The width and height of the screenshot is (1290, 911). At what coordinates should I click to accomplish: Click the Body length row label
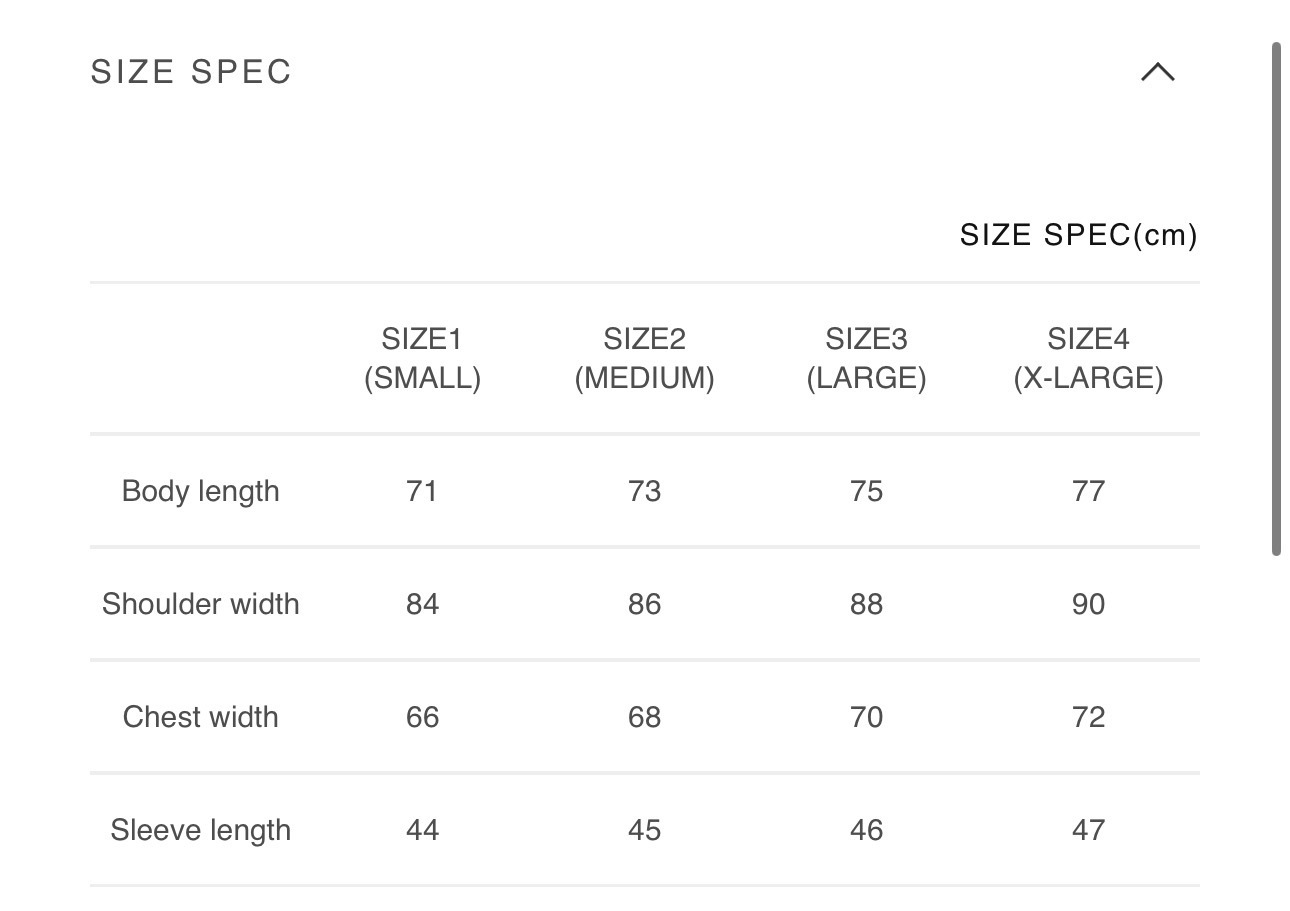click(x=200, y=491)
